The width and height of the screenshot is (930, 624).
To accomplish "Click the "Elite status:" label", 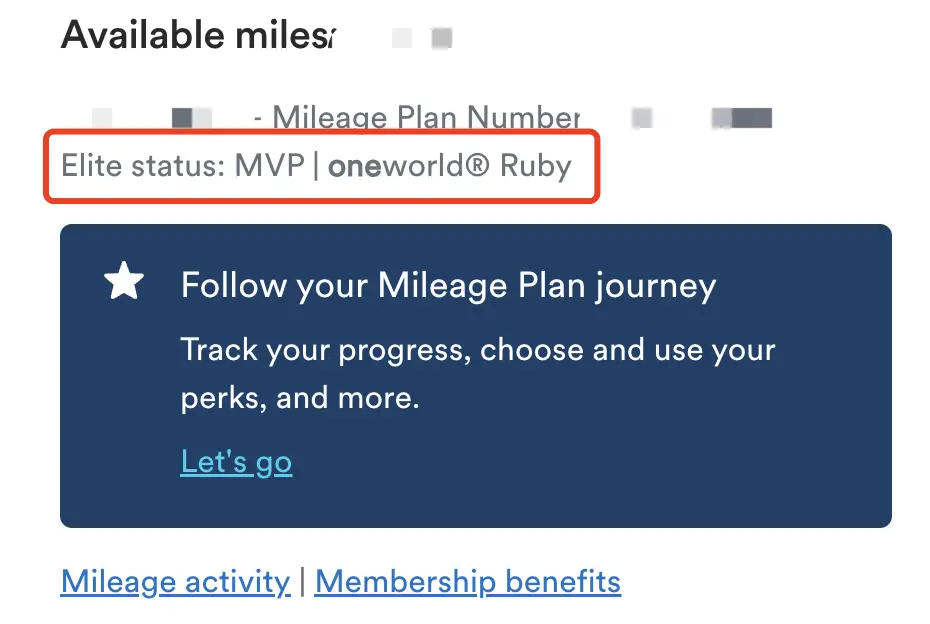I will 143,165.
